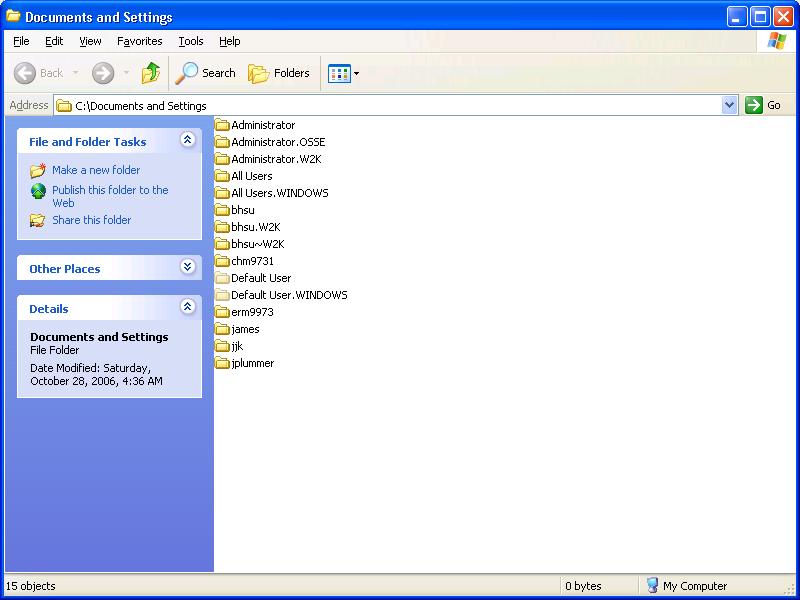Click the green Go arrow button

coord(754,105)
